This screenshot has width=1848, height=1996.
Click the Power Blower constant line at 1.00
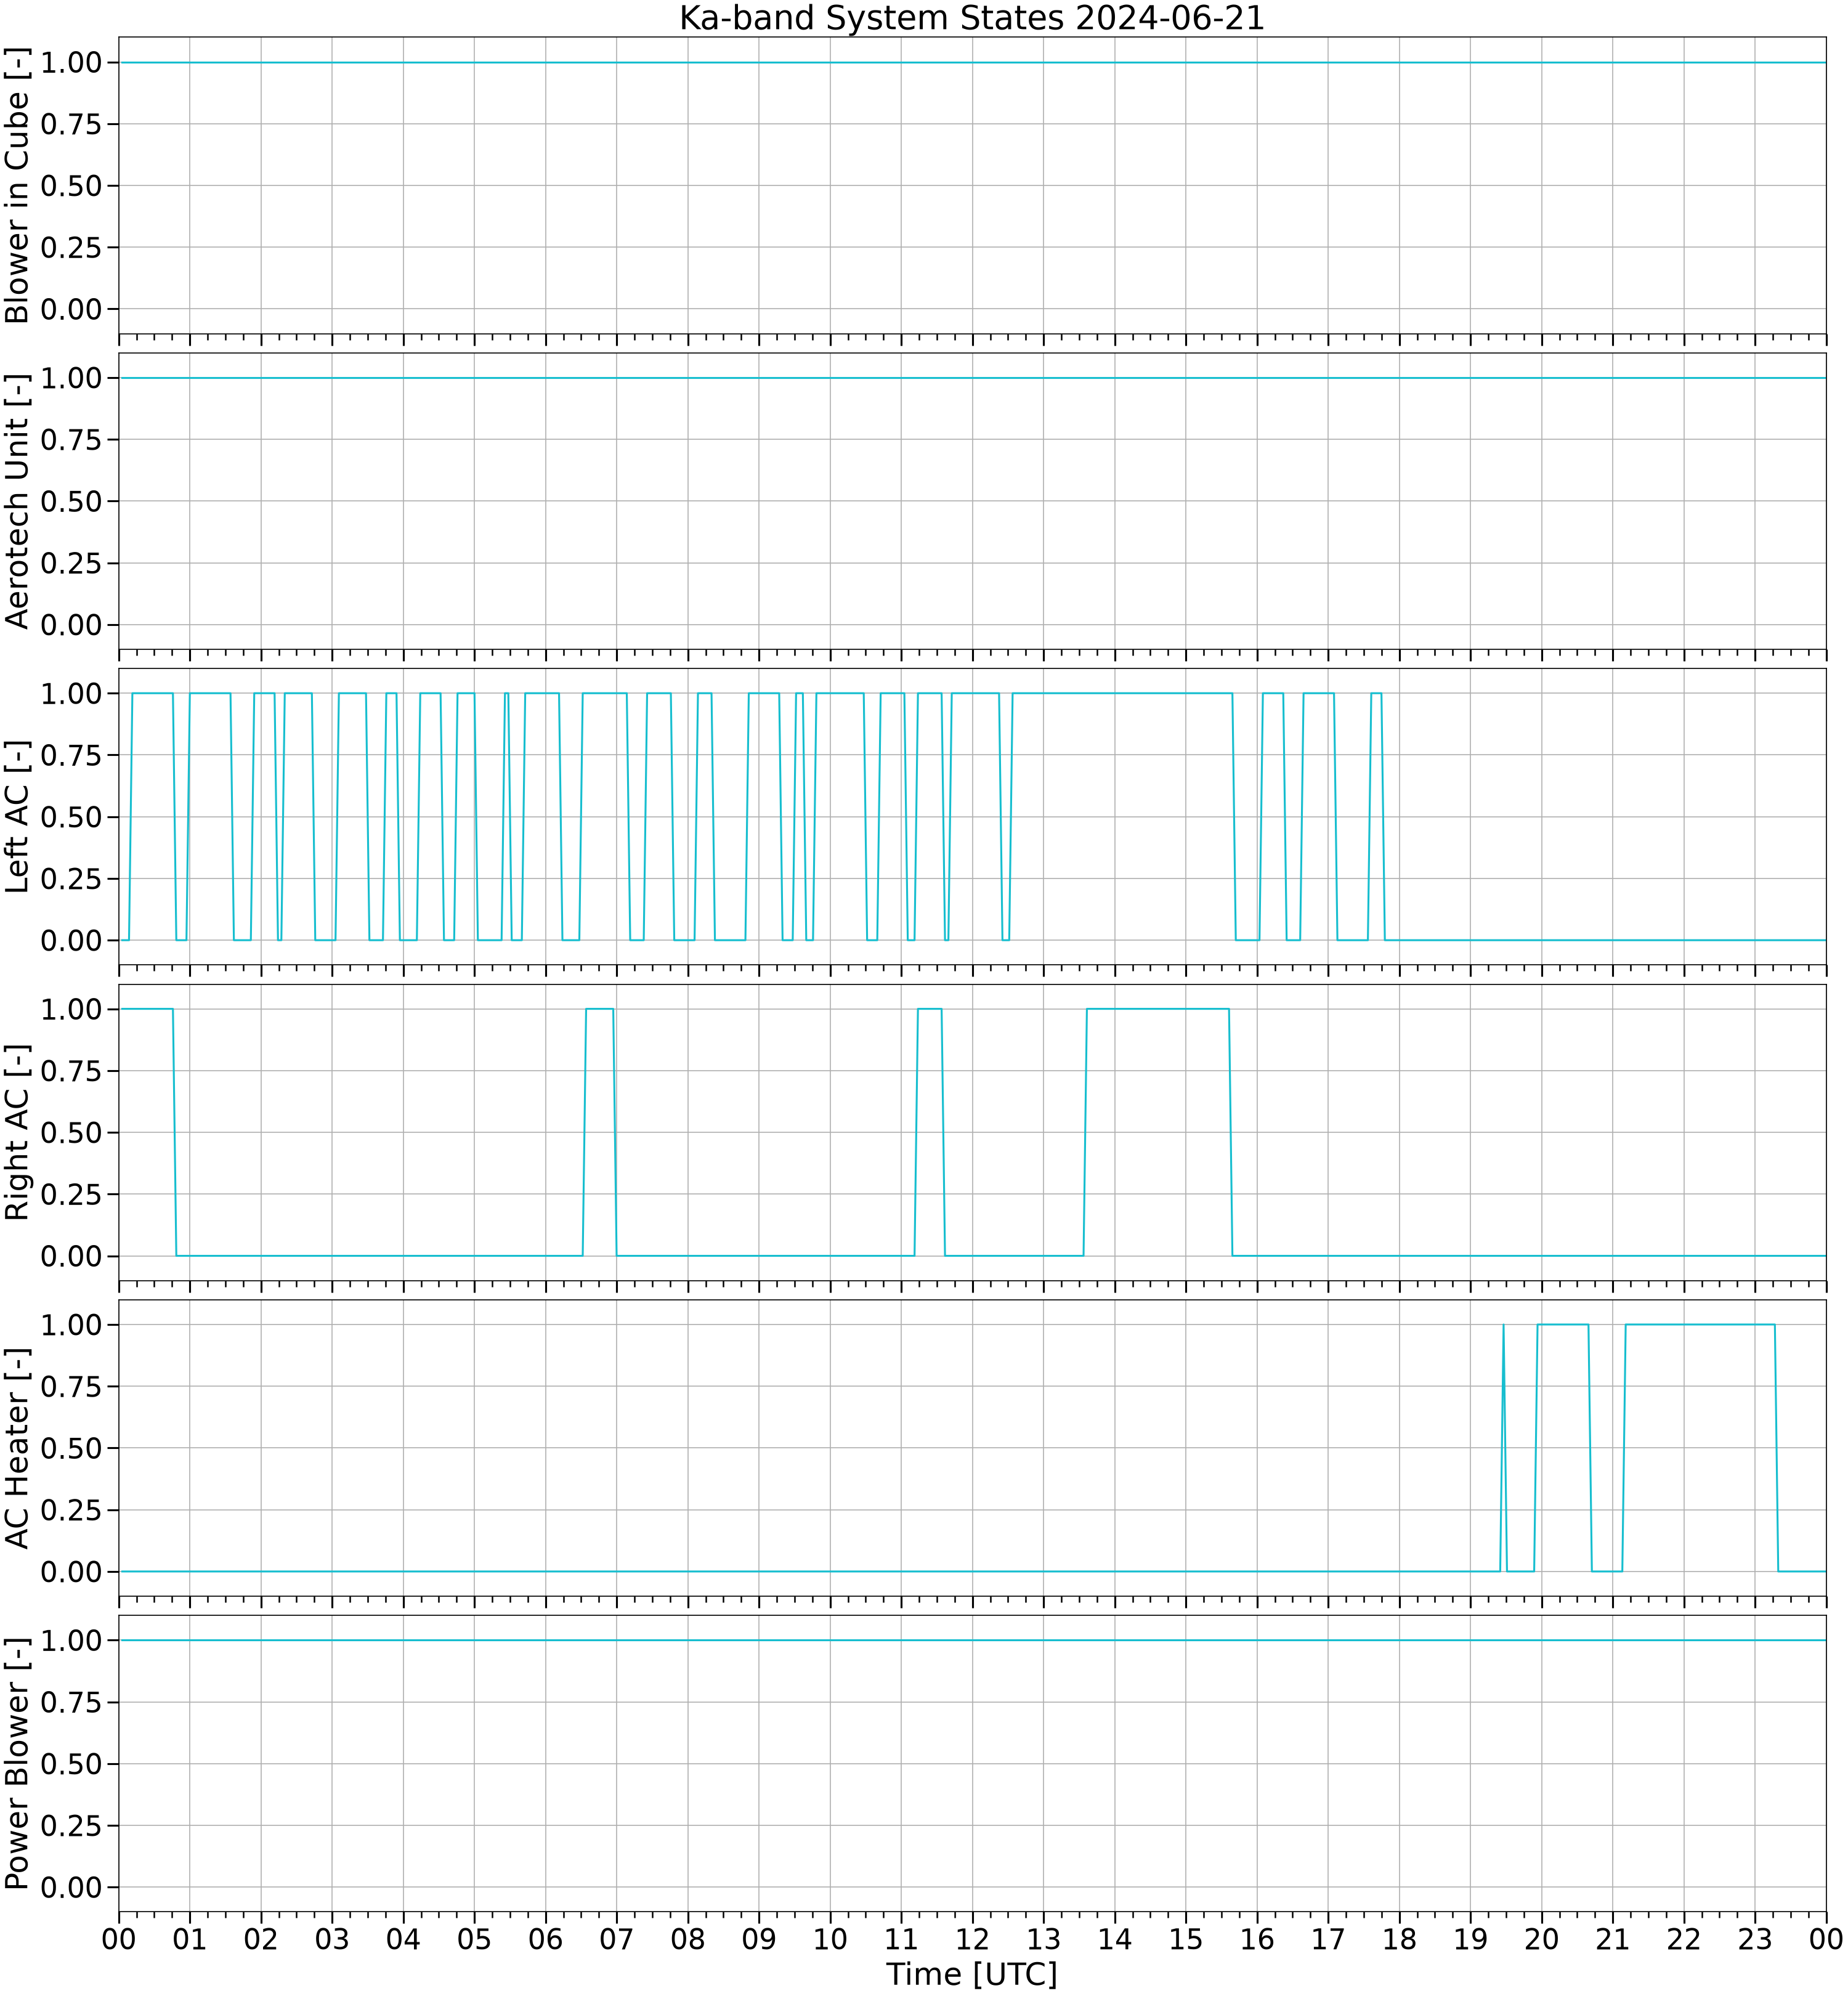point(972,1640)
